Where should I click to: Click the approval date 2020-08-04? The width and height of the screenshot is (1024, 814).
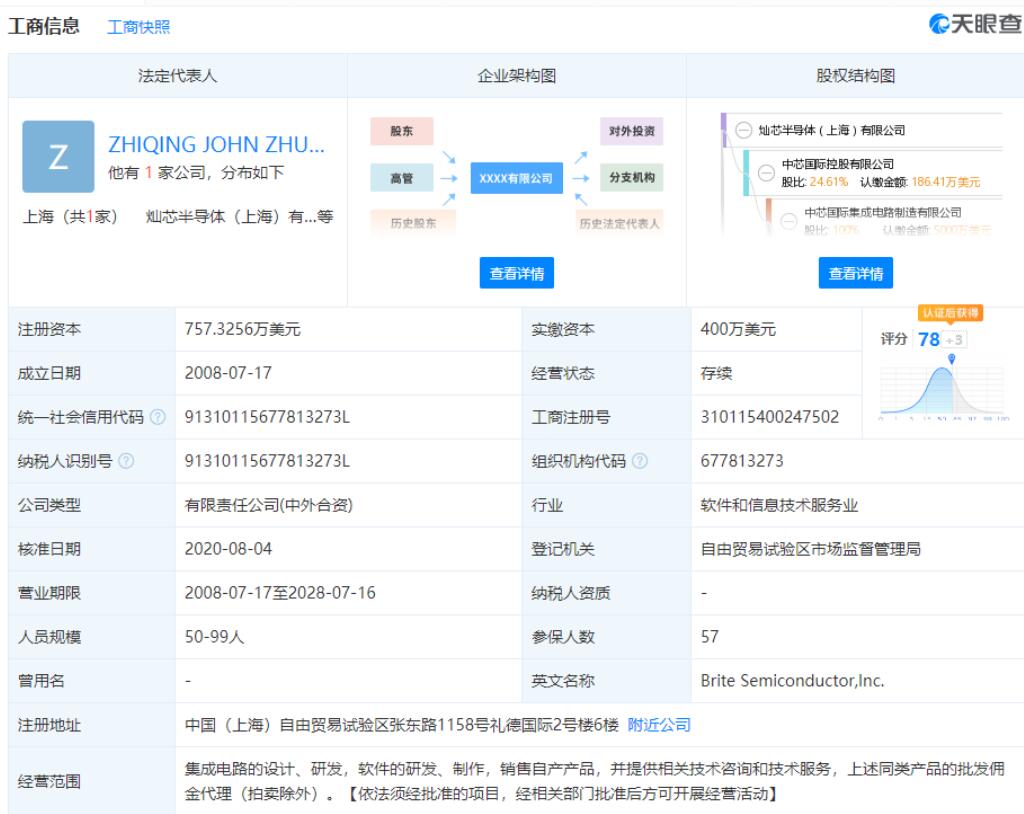click(228, 549)
